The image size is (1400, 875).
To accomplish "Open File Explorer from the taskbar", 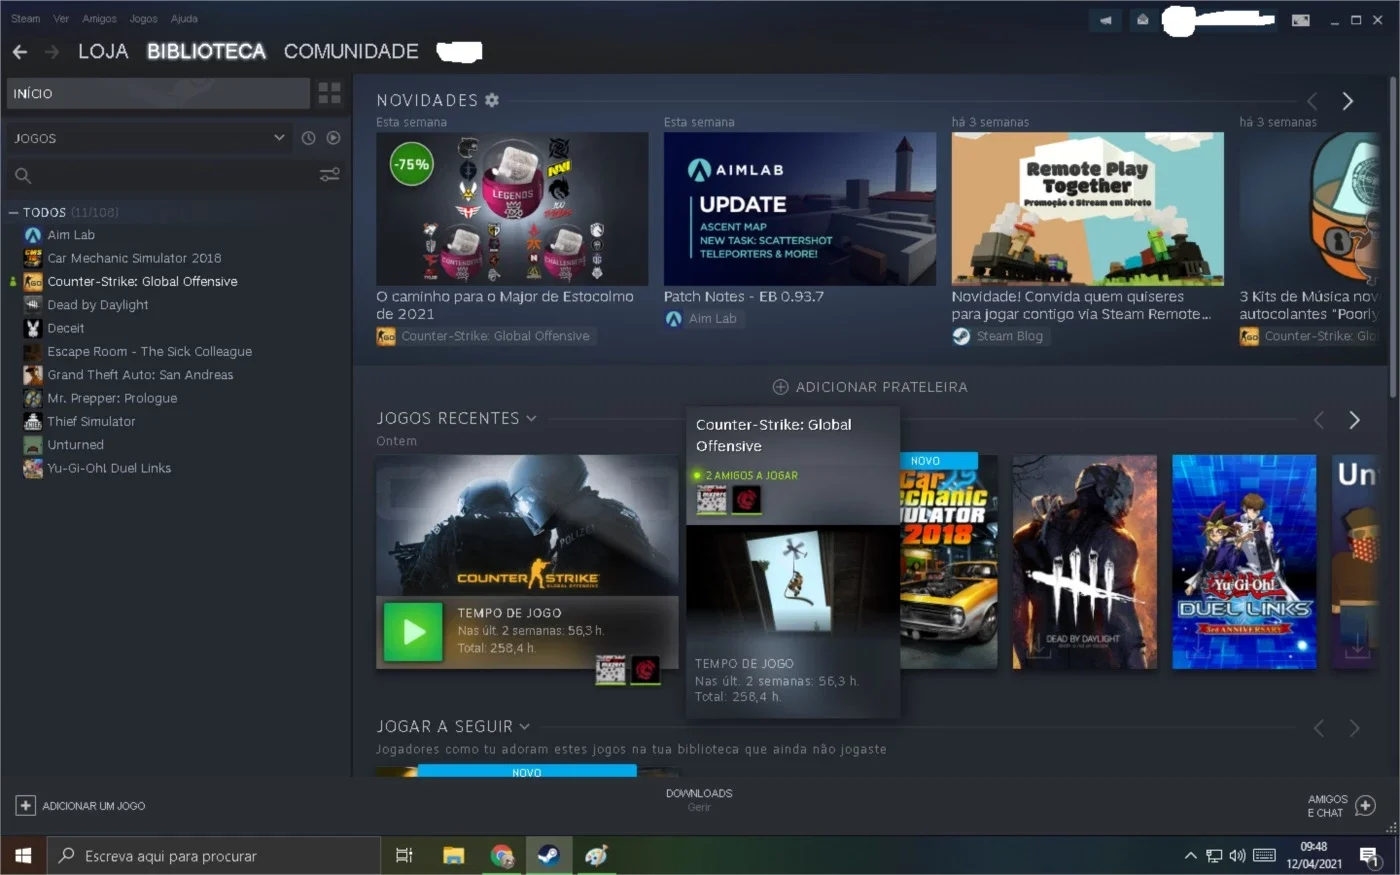I will [x=454, y=856].
